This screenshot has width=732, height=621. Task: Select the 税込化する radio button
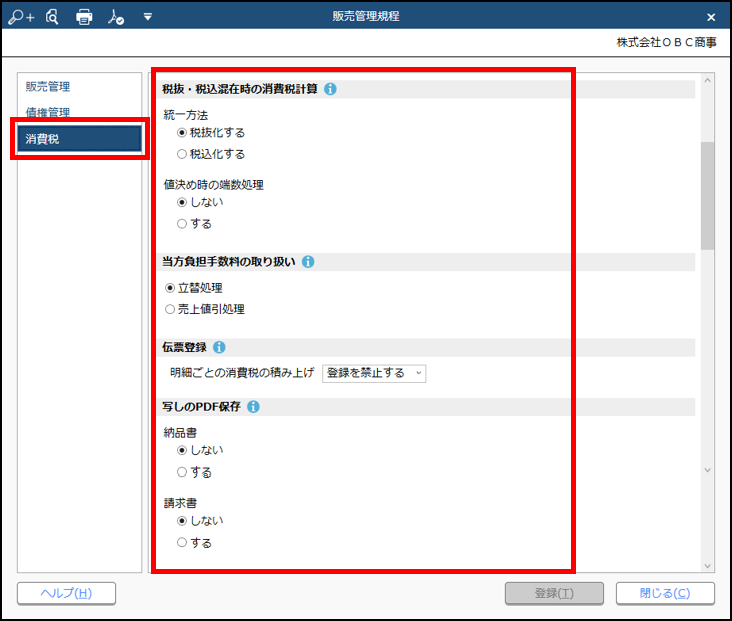coord(182,154)
